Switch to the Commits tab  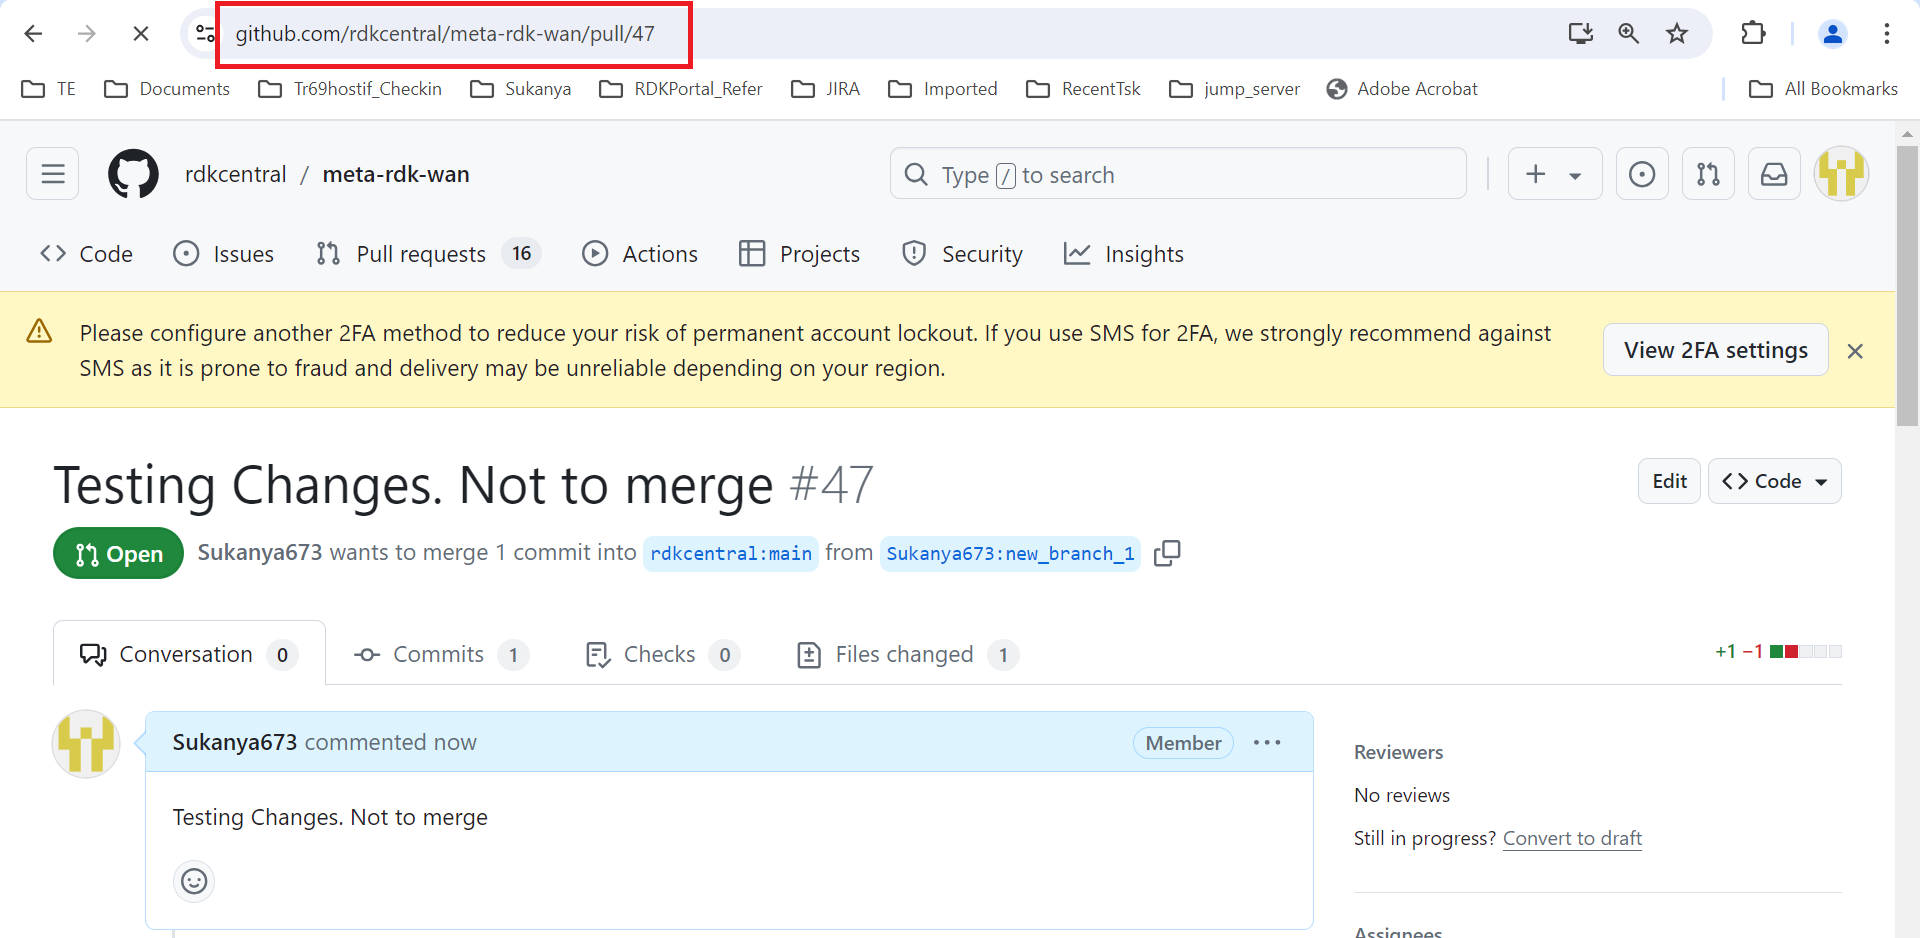click(x=441, y=654)
